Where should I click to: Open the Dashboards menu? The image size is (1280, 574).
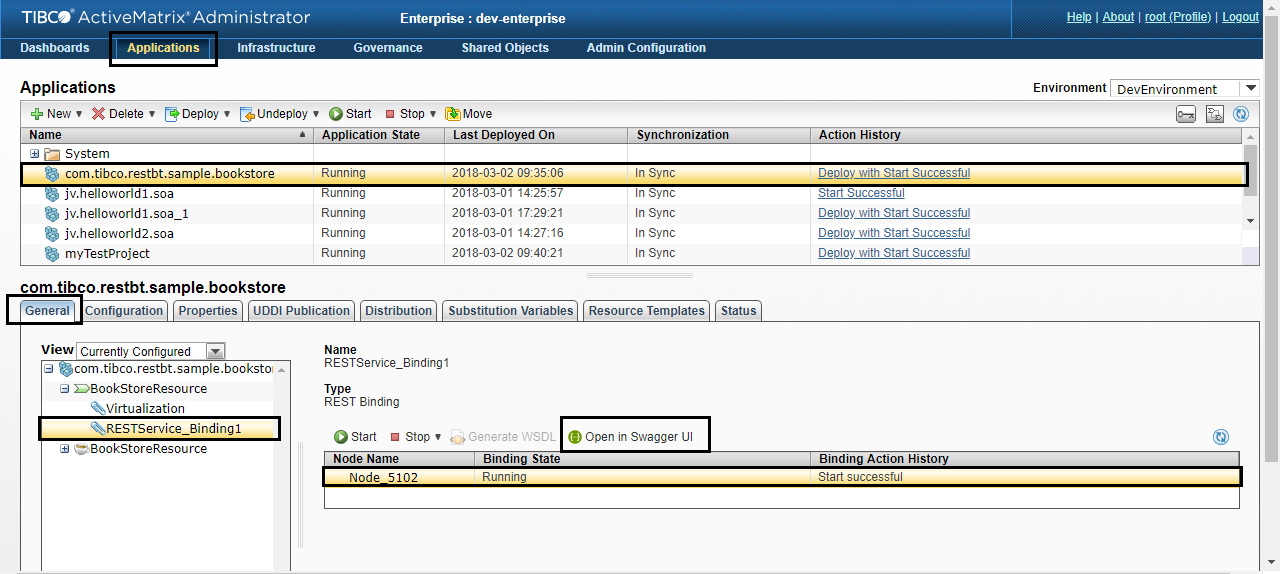pyautogui.click(x=55, y=48)
